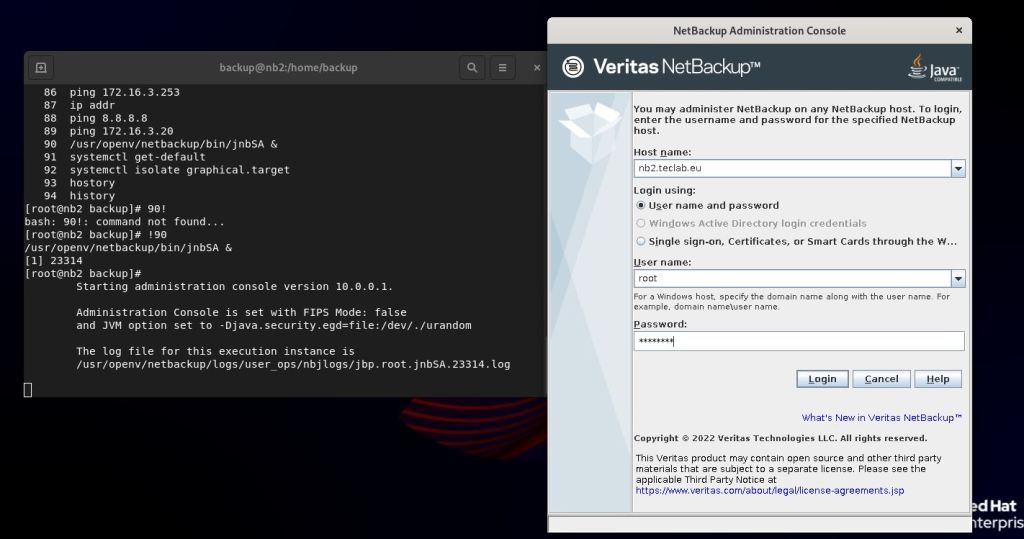The width and height of the screenshot is (1024, 539).
Task: Select Windows Active Directory login credentials option
Action: (x=641, y=224)
